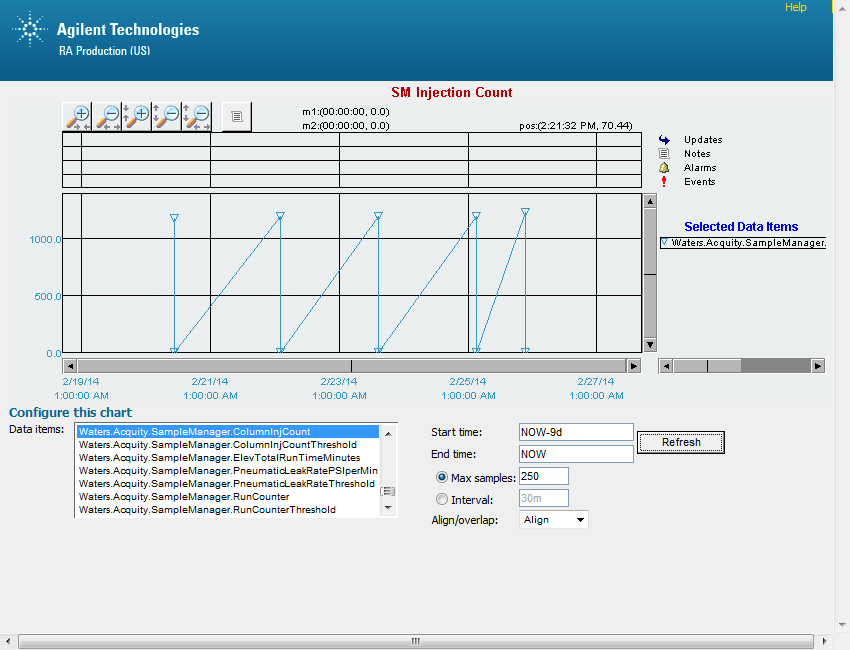Click the blue Updates arrow icon

pyautogui.click(x=664, y=140)
